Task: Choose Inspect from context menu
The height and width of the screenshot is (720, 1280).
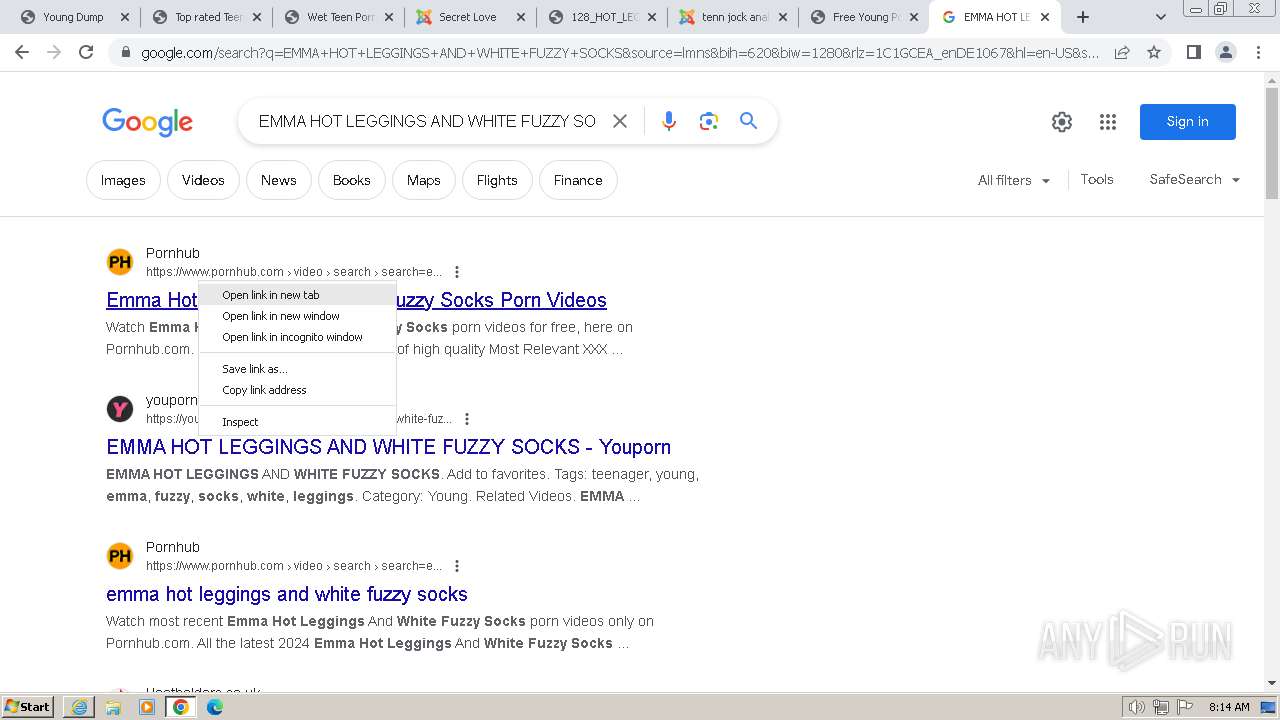Action: (298, 422)
